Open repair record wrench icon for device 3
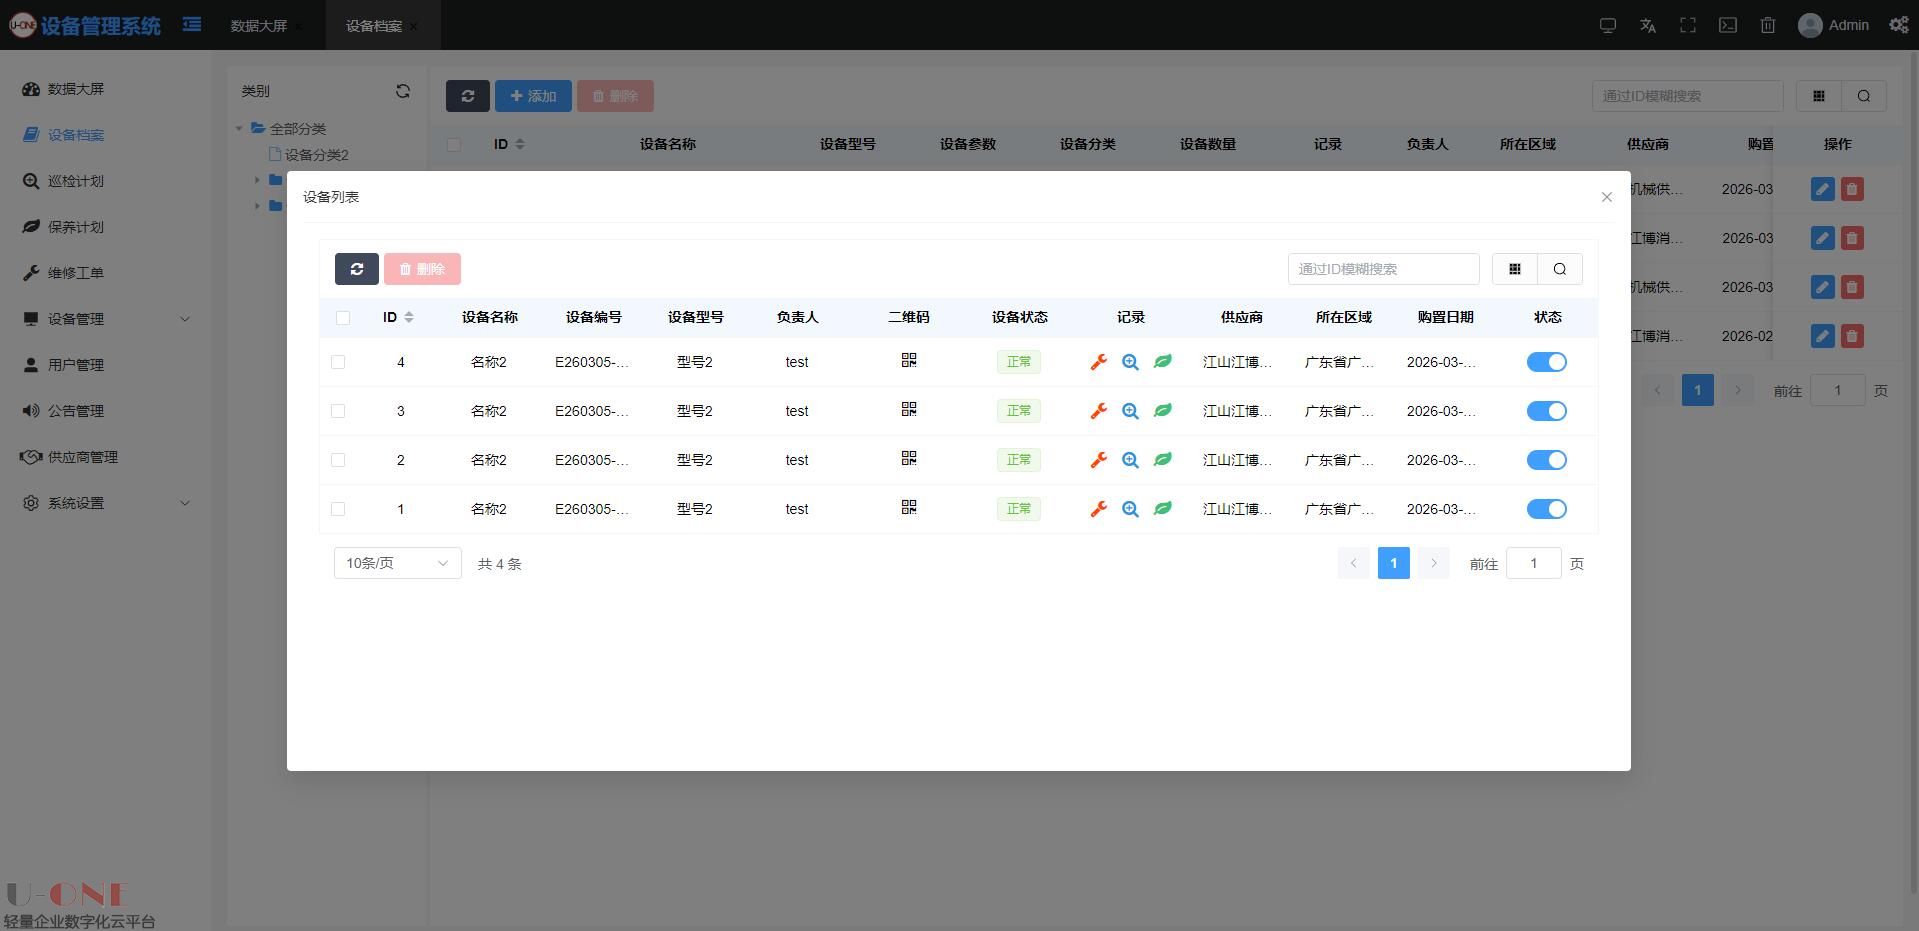This screenshot has width=1919, height=931. tap(1098, 411)
